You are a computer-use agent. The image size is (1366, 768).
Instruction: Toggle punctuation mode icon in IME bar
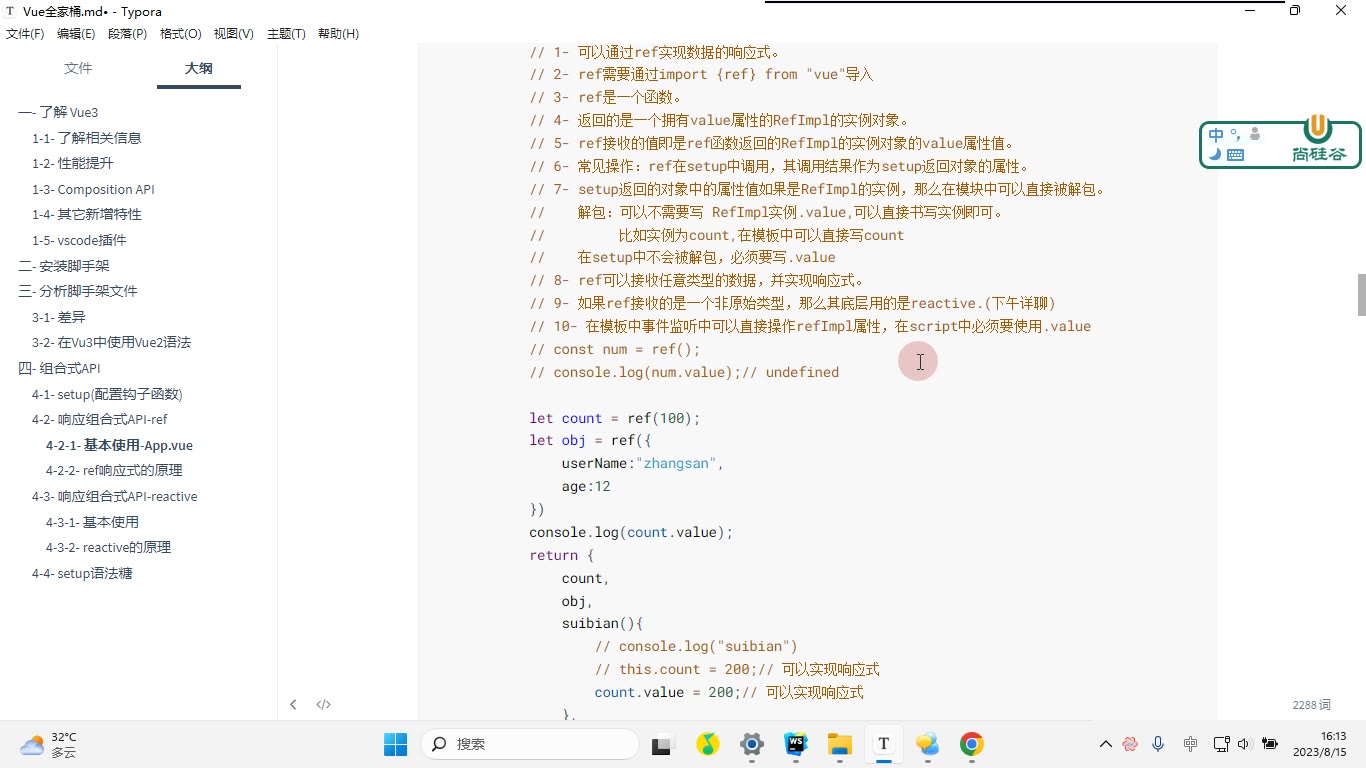pos(1235,135)
